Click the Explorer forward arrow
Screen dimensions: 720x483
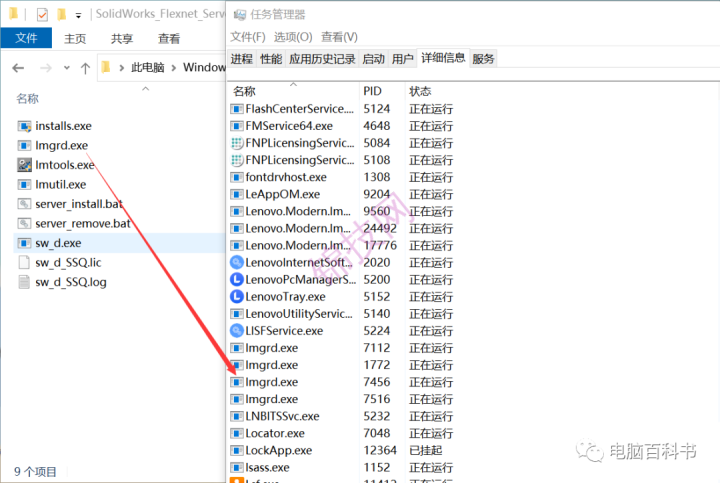pos(45,68)
